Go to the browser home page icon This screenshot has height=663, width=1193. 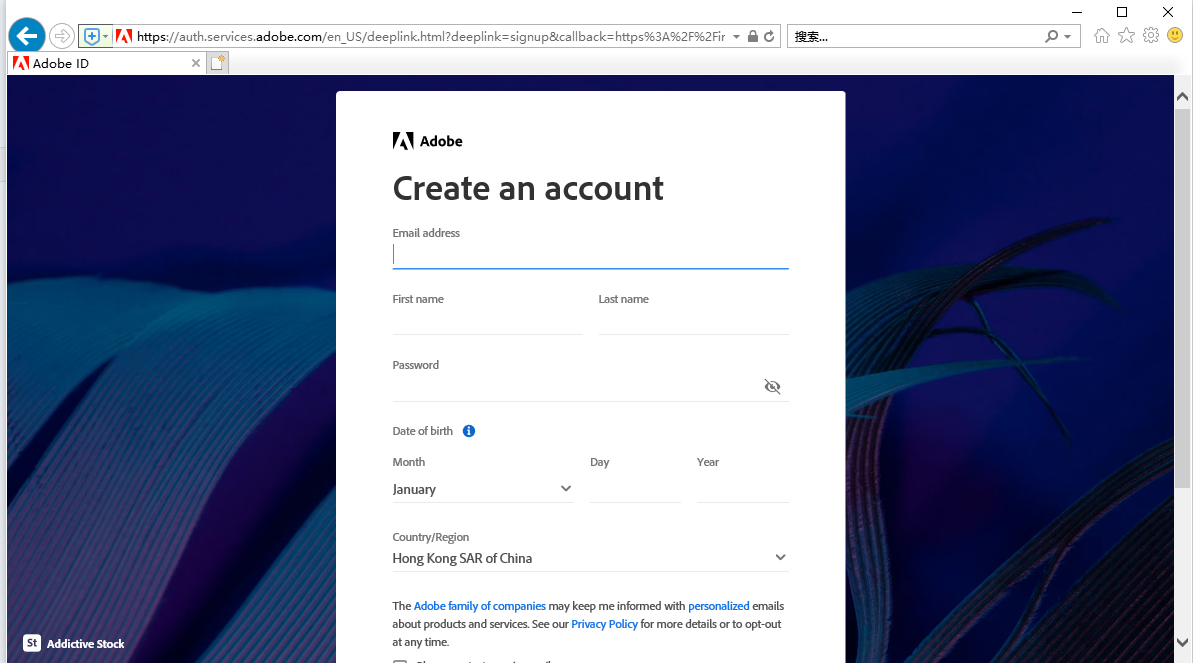point(1102,36)
